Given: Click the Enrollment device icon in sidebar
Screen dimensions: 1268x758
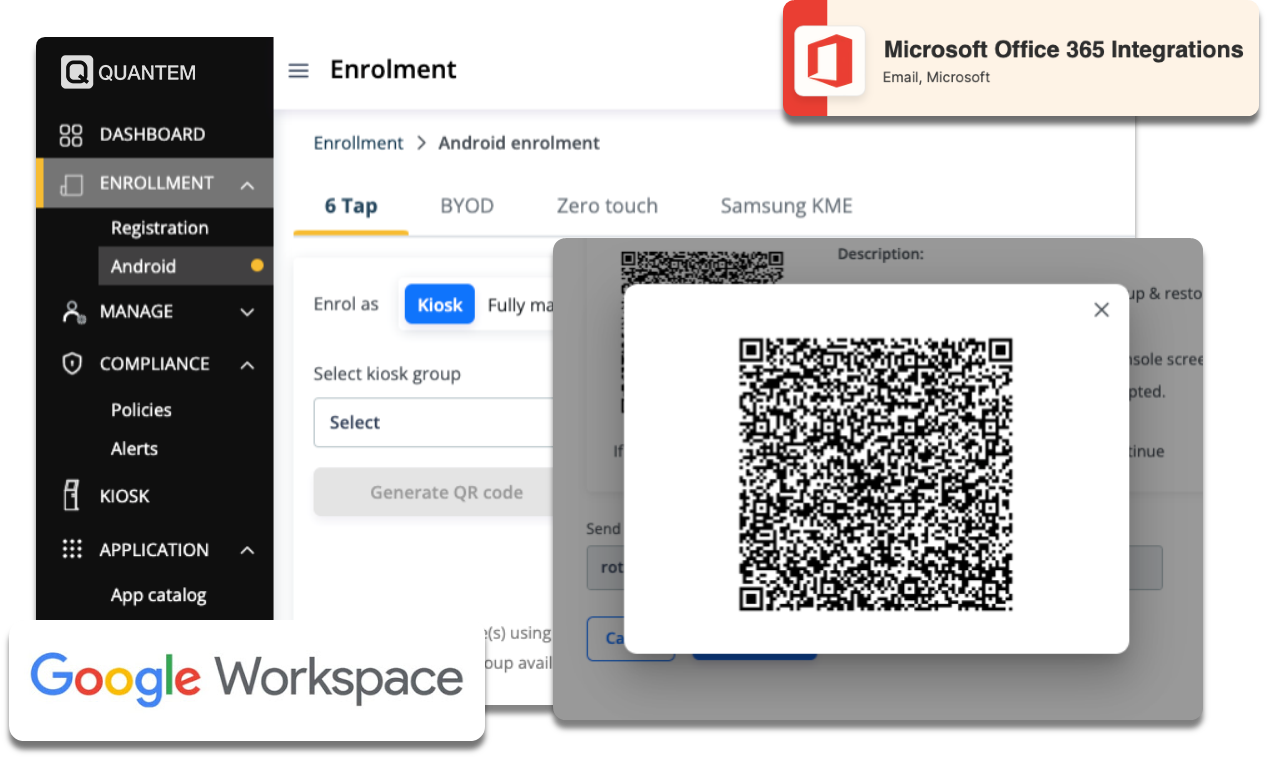Looking at the screenshot, I should (x=71, y=184).
